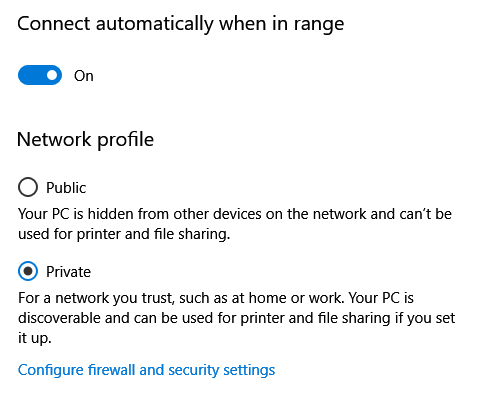This screenshot has height=399, width=483.
Task: Click the 'used for printer and file sharing.' line
Action: coord(124,234)
